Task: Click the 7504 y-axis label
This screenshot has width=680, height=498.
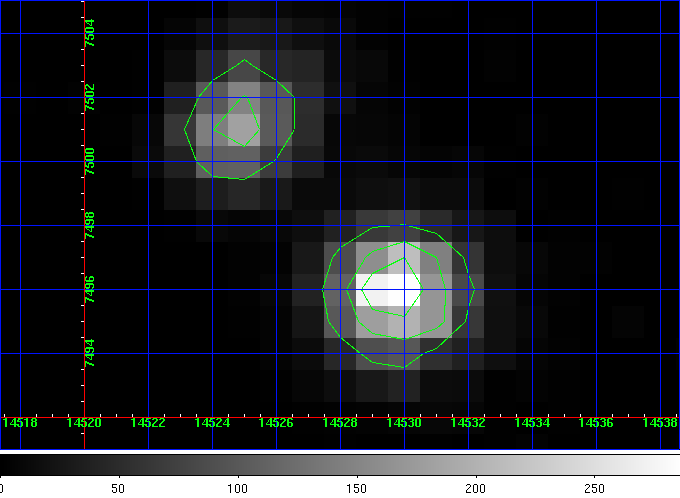Action: click(90, 33)
